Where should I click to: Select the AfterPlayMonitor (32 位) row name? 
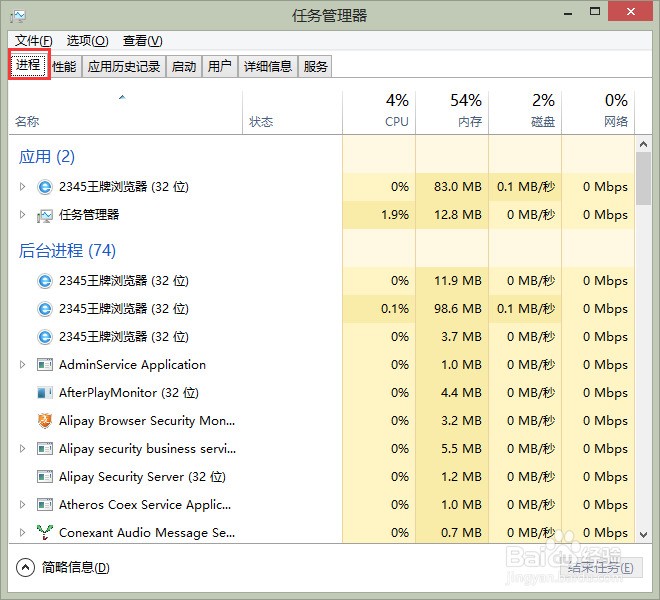click(x=129, y=393)
